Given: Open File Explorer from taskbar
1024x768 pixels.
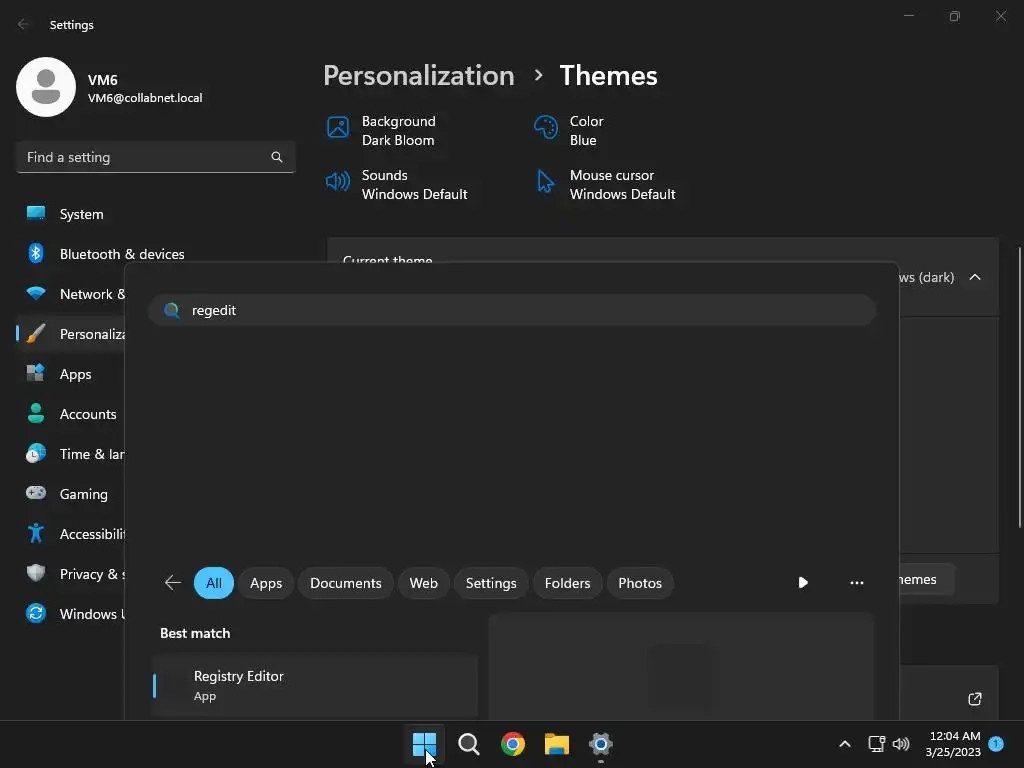Looking at the screenshot, I should (557, 744).
